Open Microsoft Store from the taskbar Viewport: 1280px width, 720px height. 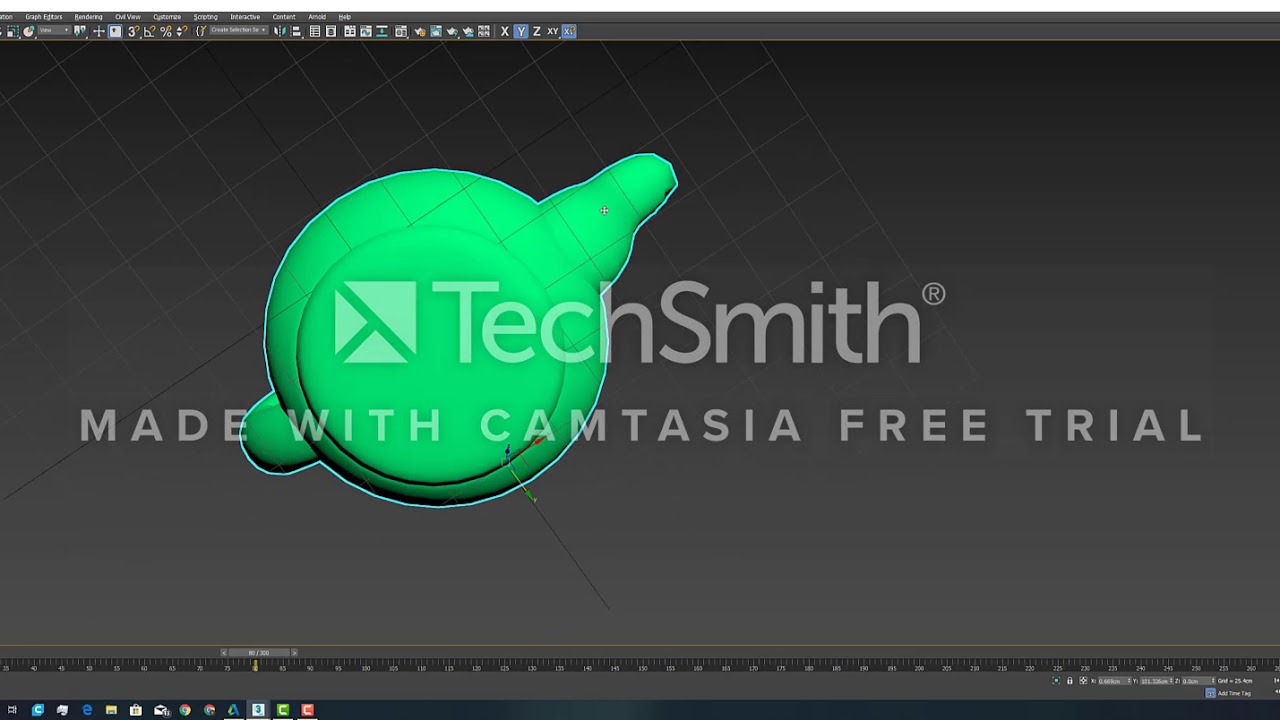click(136, 710)
